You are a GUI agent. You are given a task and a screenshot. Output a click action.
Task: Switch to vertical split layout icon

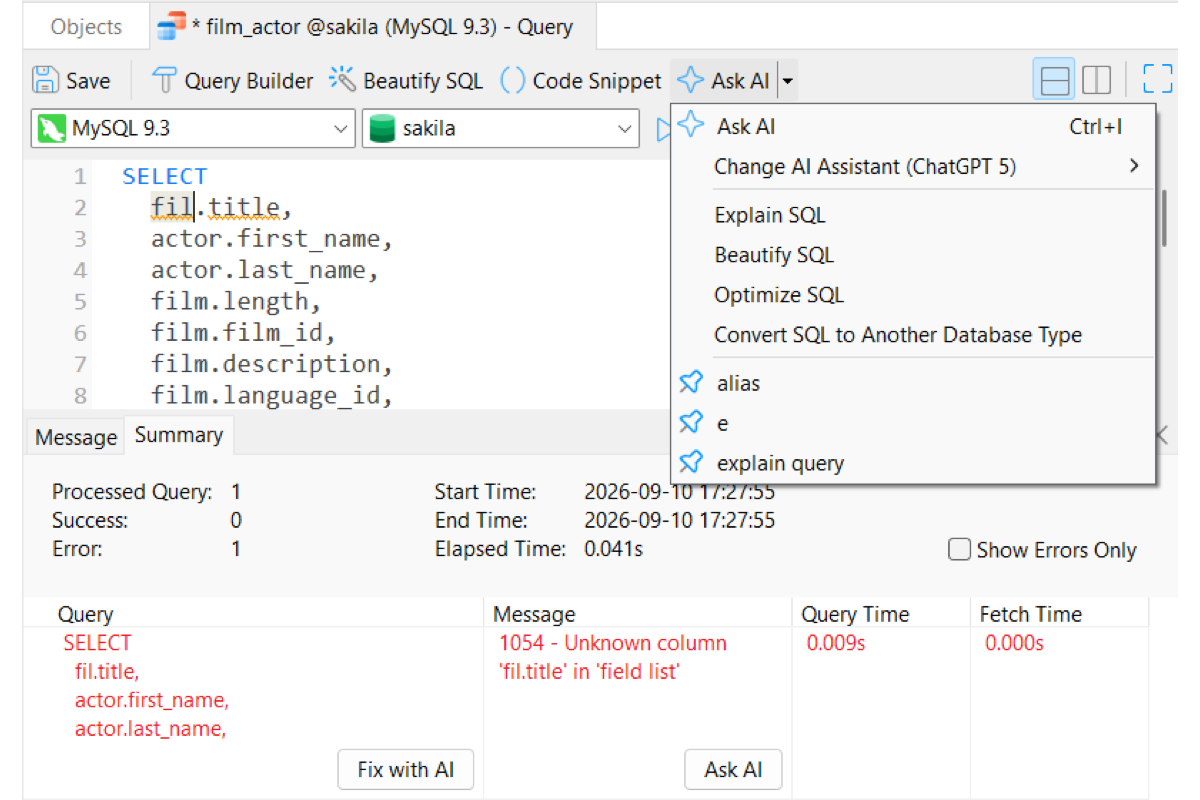click(1097, 80)
